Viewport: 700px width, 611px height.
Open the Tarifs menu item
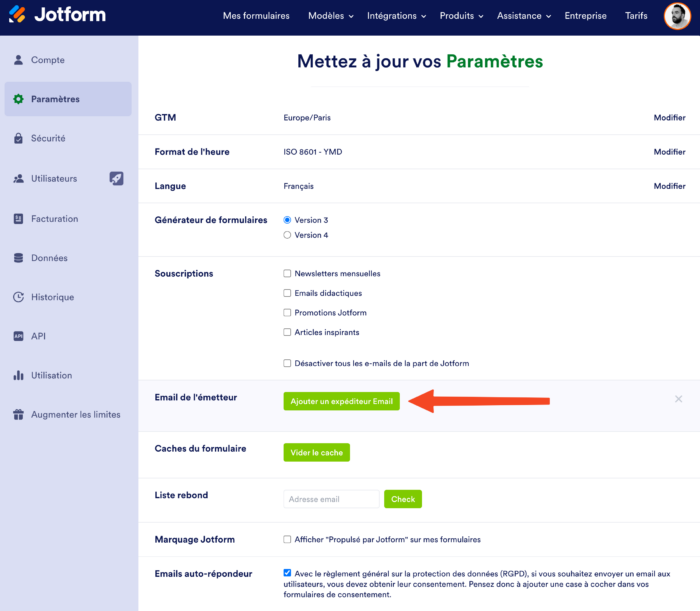tap(636, 16)
